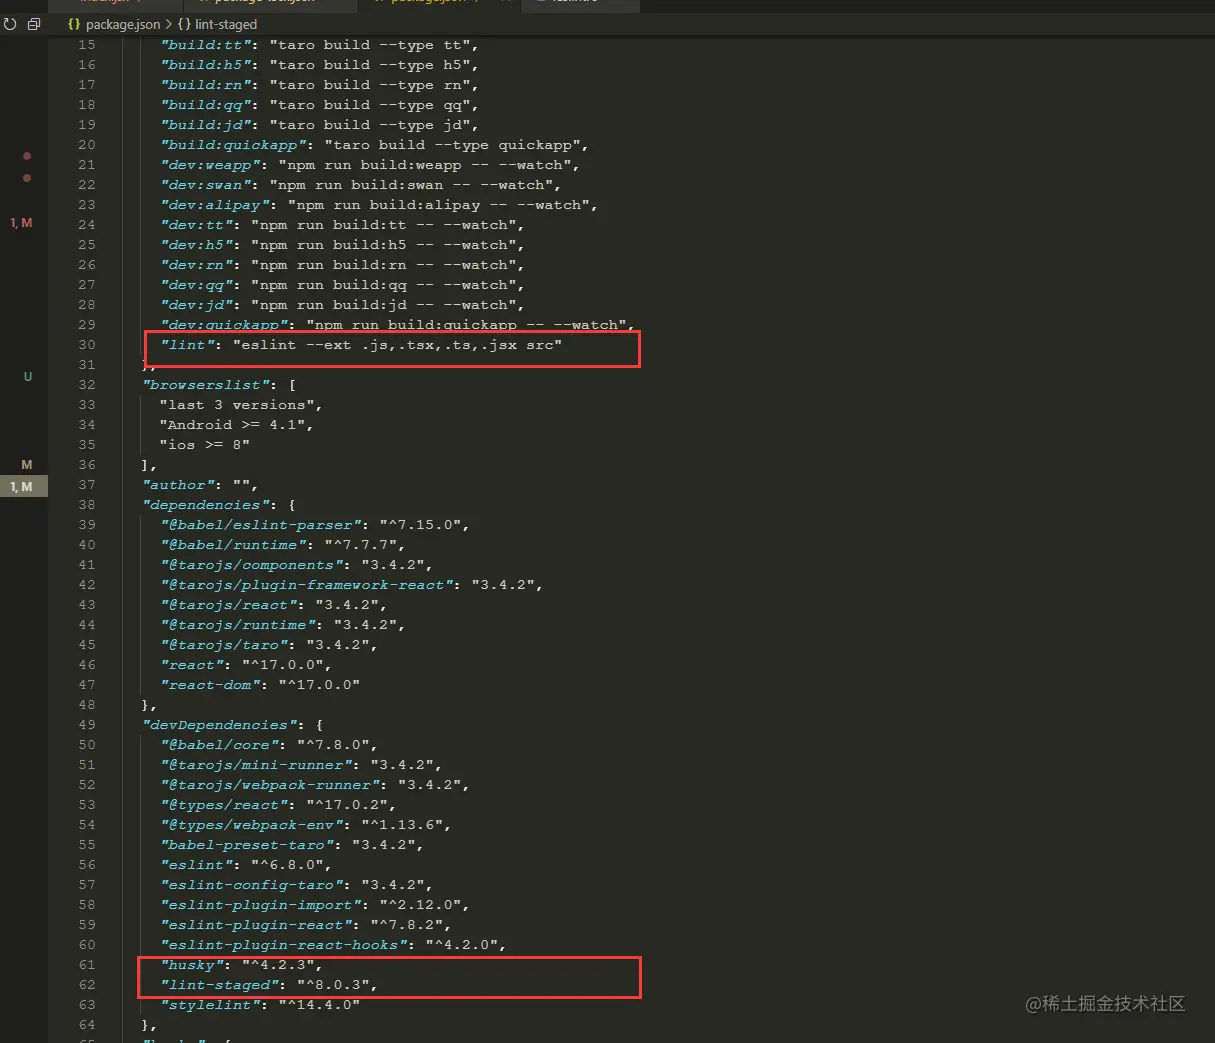Click line number 49 in the gutter

pyautogui.click(x=87, y=725)
